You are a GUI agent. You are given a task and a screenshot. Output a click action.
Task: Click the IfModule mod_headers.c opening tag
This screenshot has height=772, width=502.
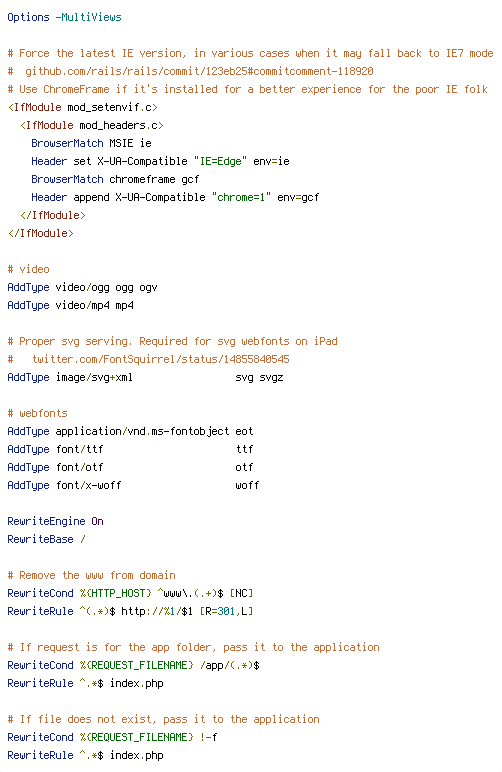92,126
